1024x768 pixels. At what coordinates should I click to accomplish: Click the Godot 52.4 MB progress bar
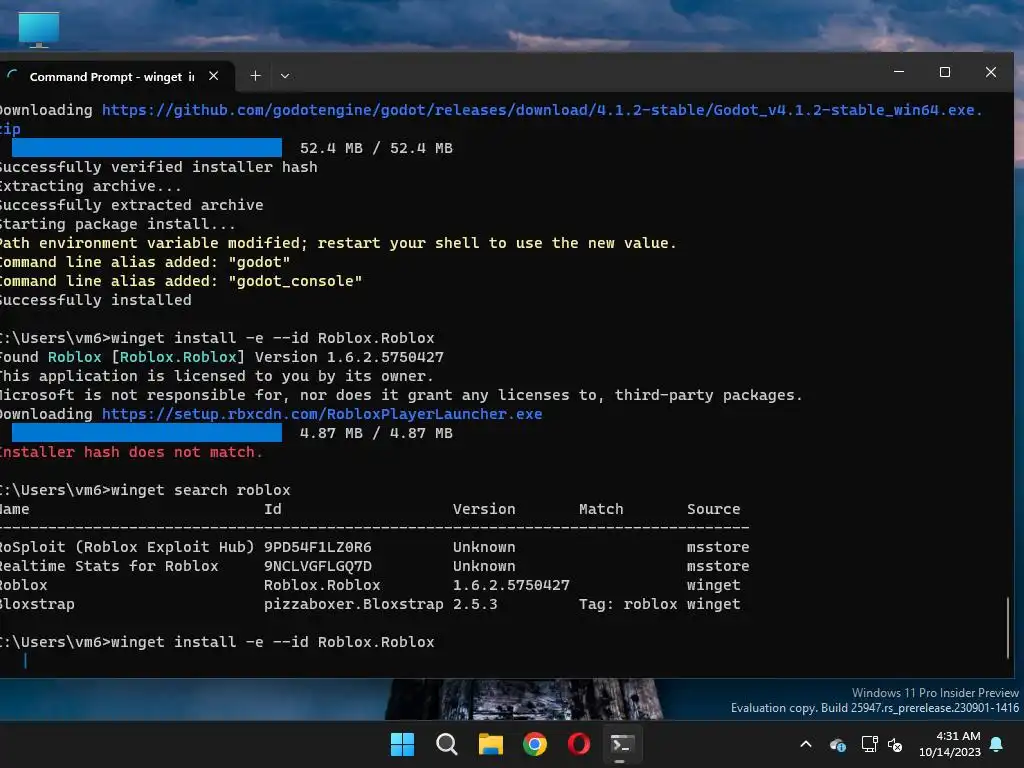pyautogui.click(x=147, y=148)
